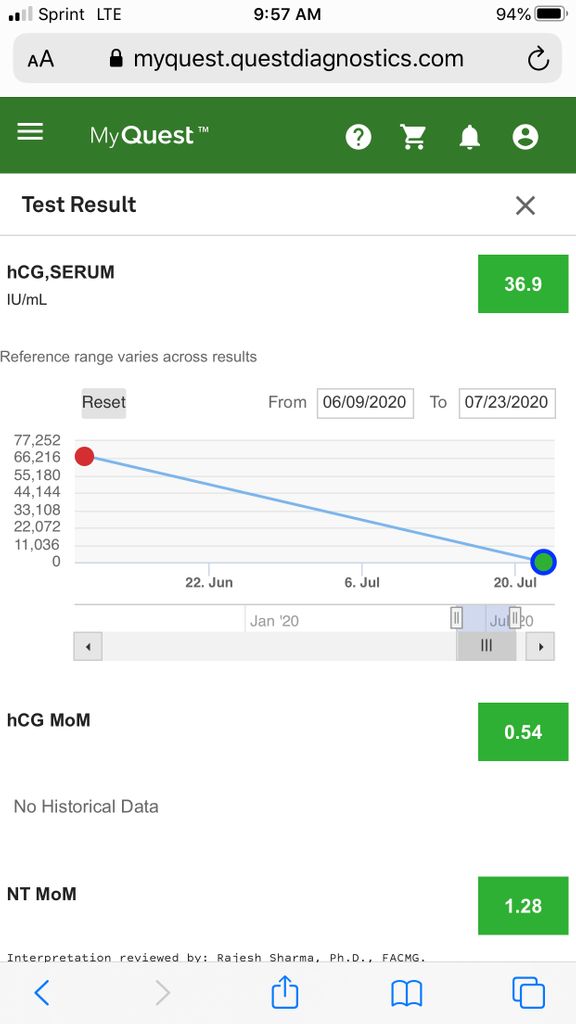
Task: Open the help question mark icon
Action: (x=359, y=137)
